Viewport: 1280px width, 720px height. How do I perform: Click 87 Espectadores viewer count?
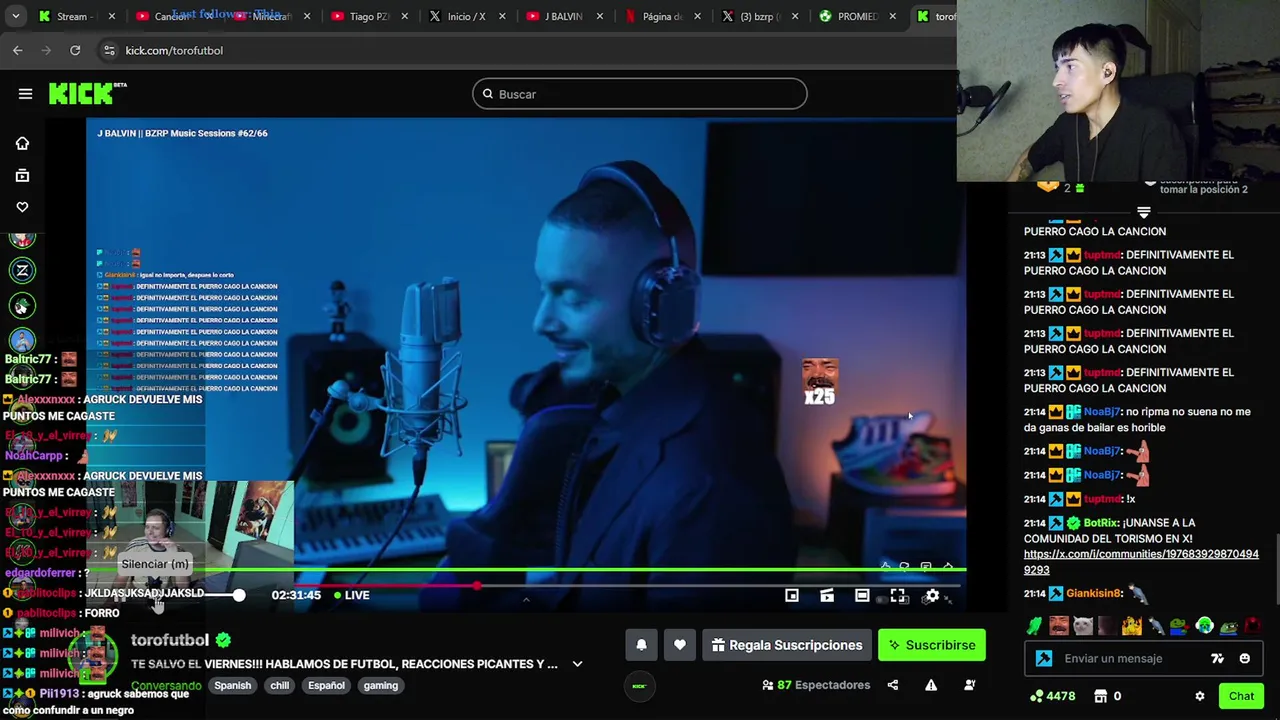[x=815, y=685]
